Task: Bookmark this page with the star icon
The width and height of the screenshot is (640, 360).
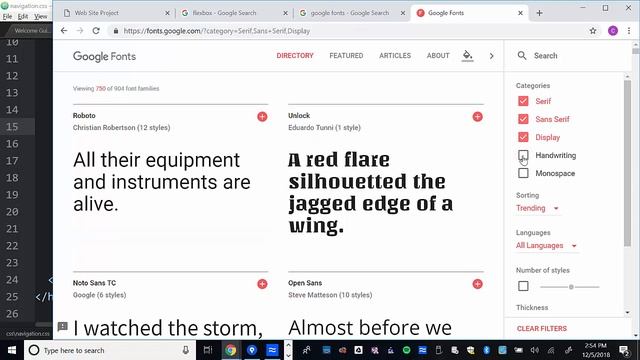Action: click(x=593, y=31)
